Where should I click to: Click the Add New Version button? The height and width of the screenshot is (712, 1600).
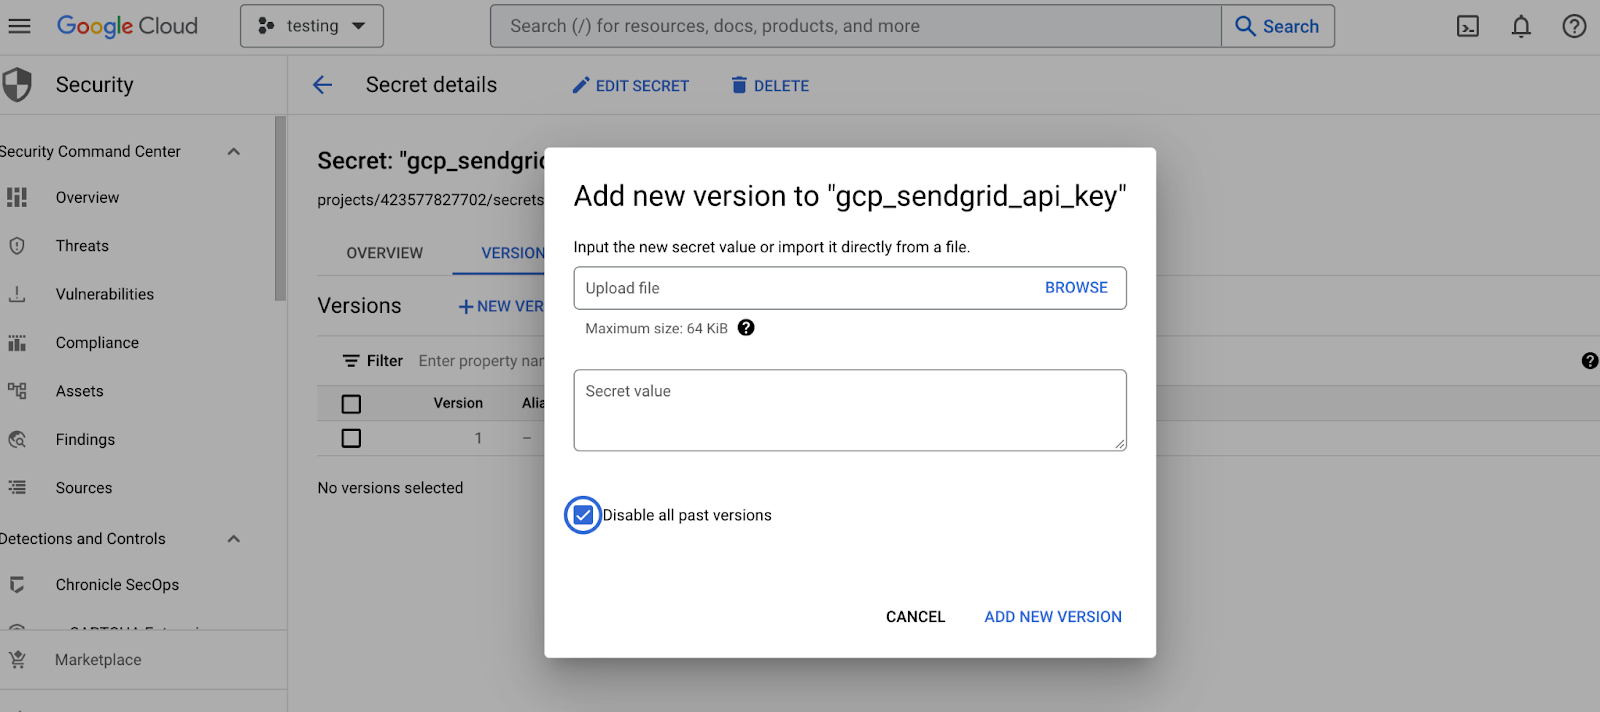pyautogui.click(x=1052, y=617)
